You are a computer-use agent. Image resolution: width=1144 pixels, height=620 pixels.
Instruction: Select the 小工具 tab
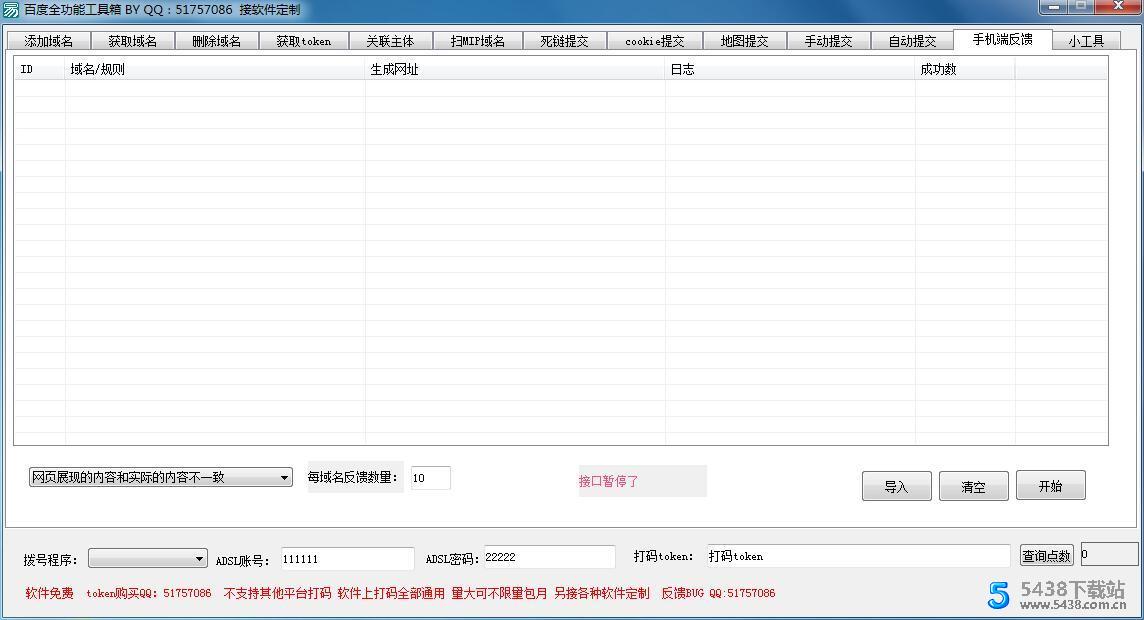click(1086, 41)
